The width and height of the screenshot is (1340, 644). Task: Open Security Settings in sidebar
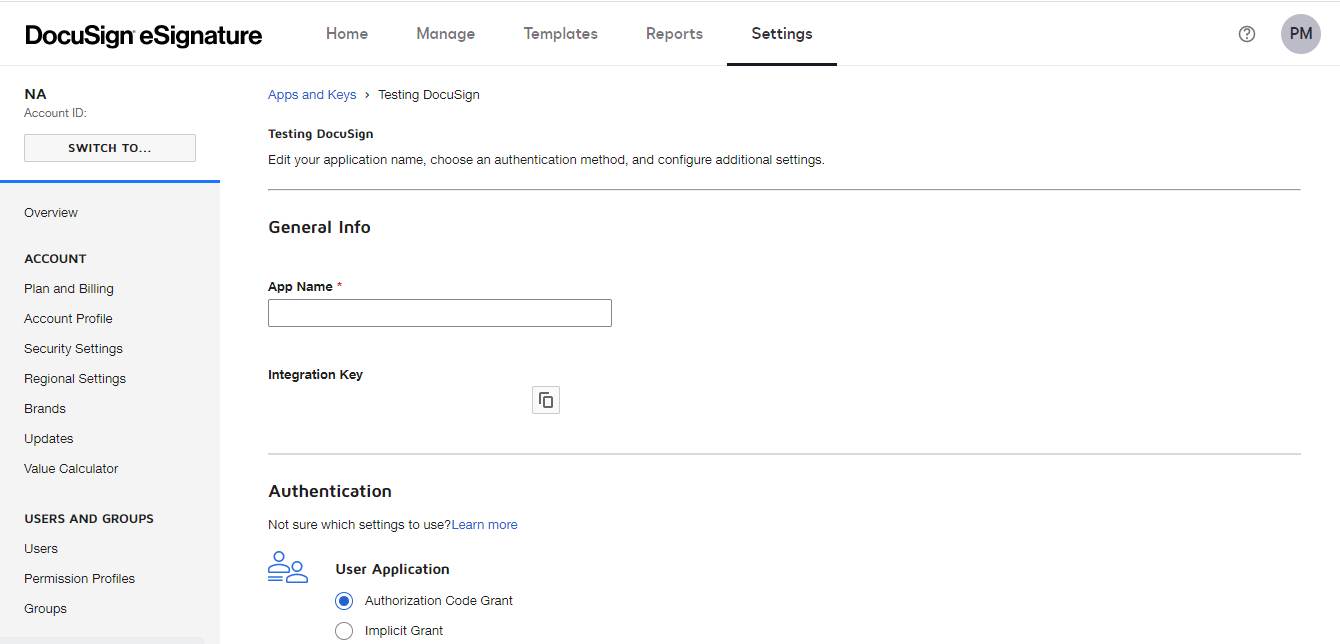pyautogui.click(x=73, y=349)
